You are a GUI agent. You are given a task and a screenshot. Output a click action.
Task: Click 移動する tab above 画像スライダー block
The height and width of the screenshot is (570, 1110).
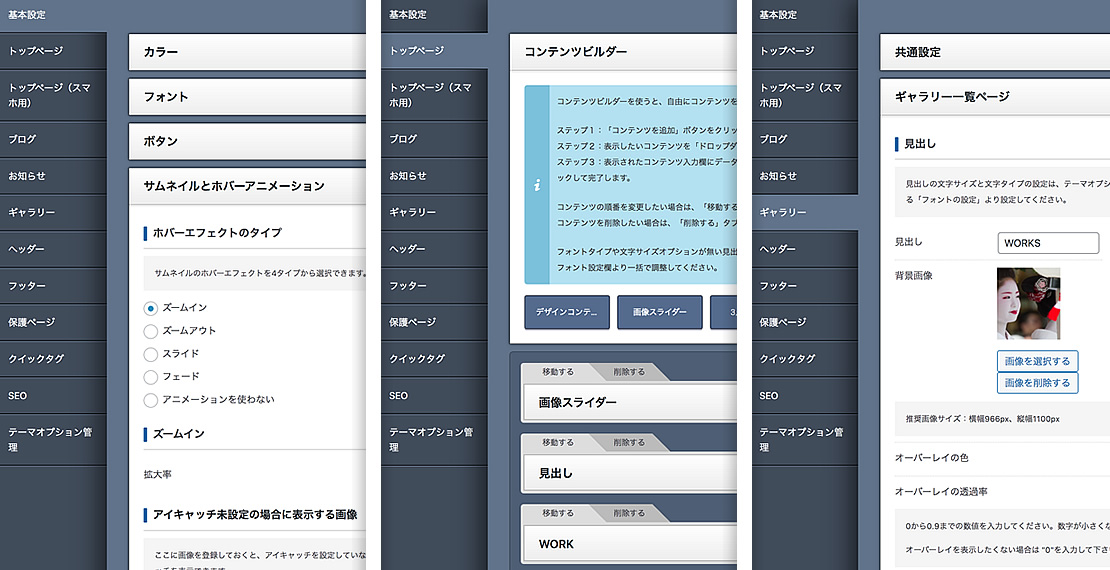(x=558, y=372)
